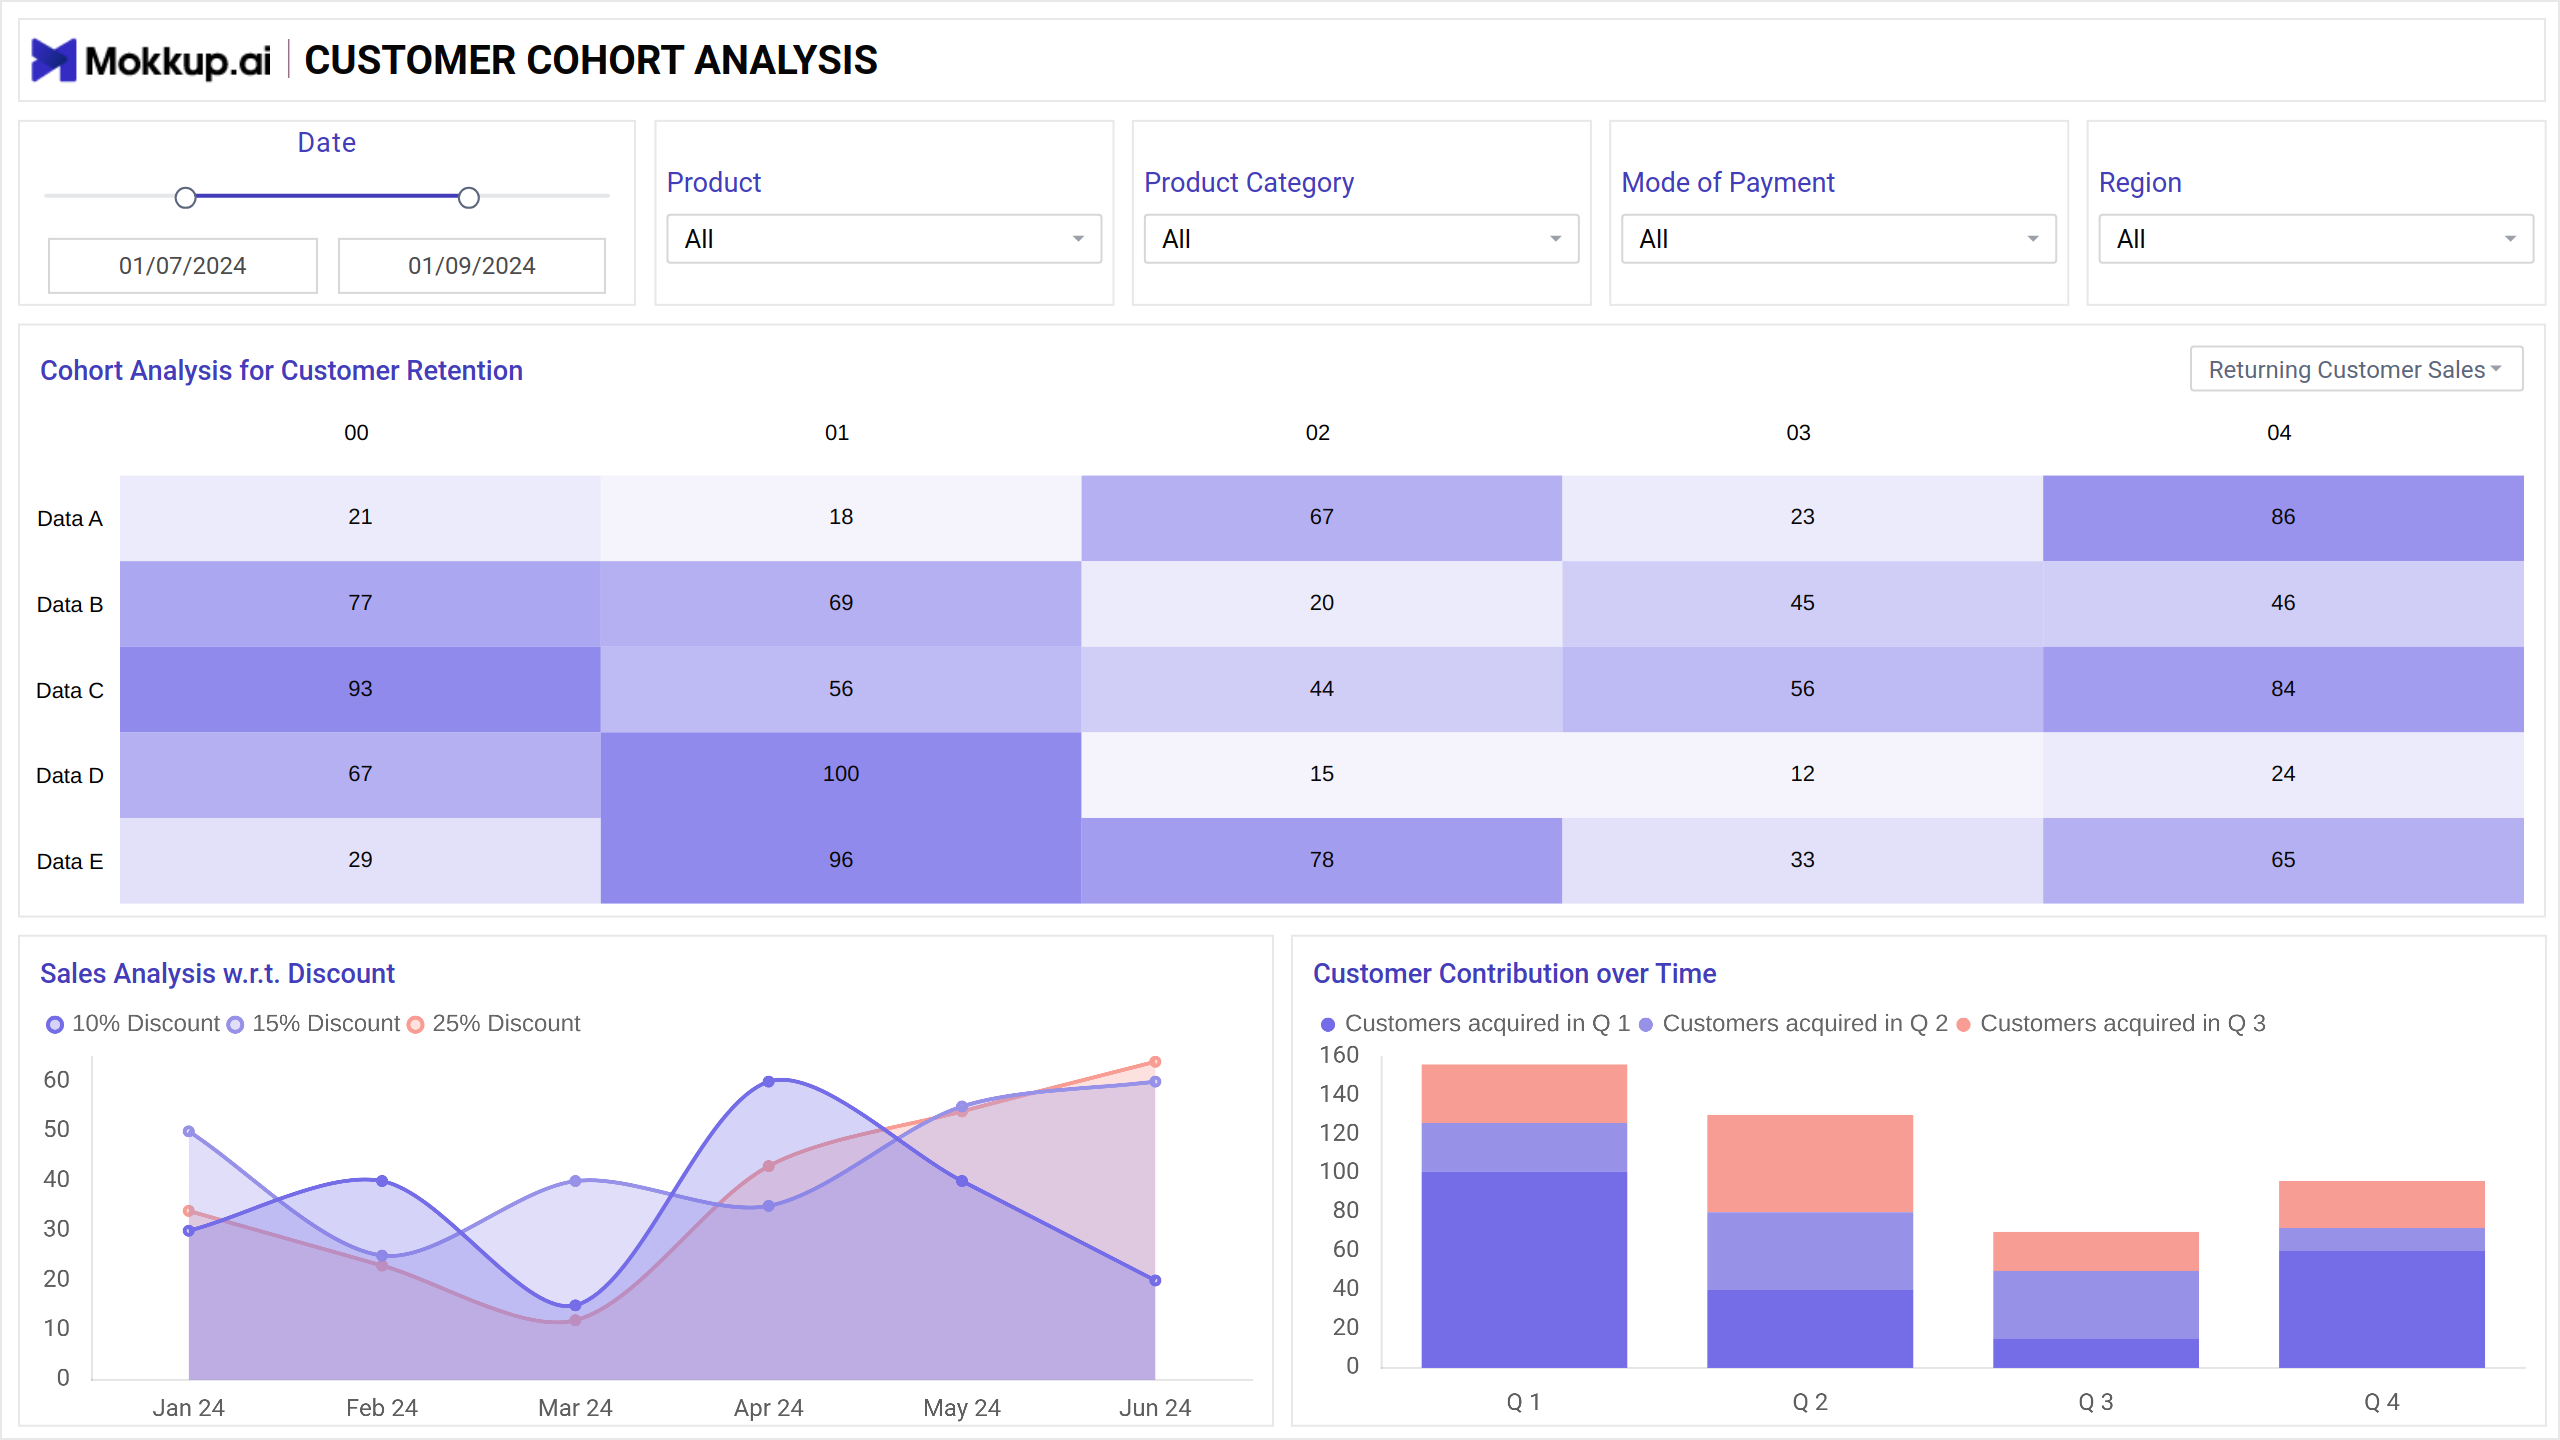Click column header 04
This screenshot has width=2560, height=1440.
2279,432
